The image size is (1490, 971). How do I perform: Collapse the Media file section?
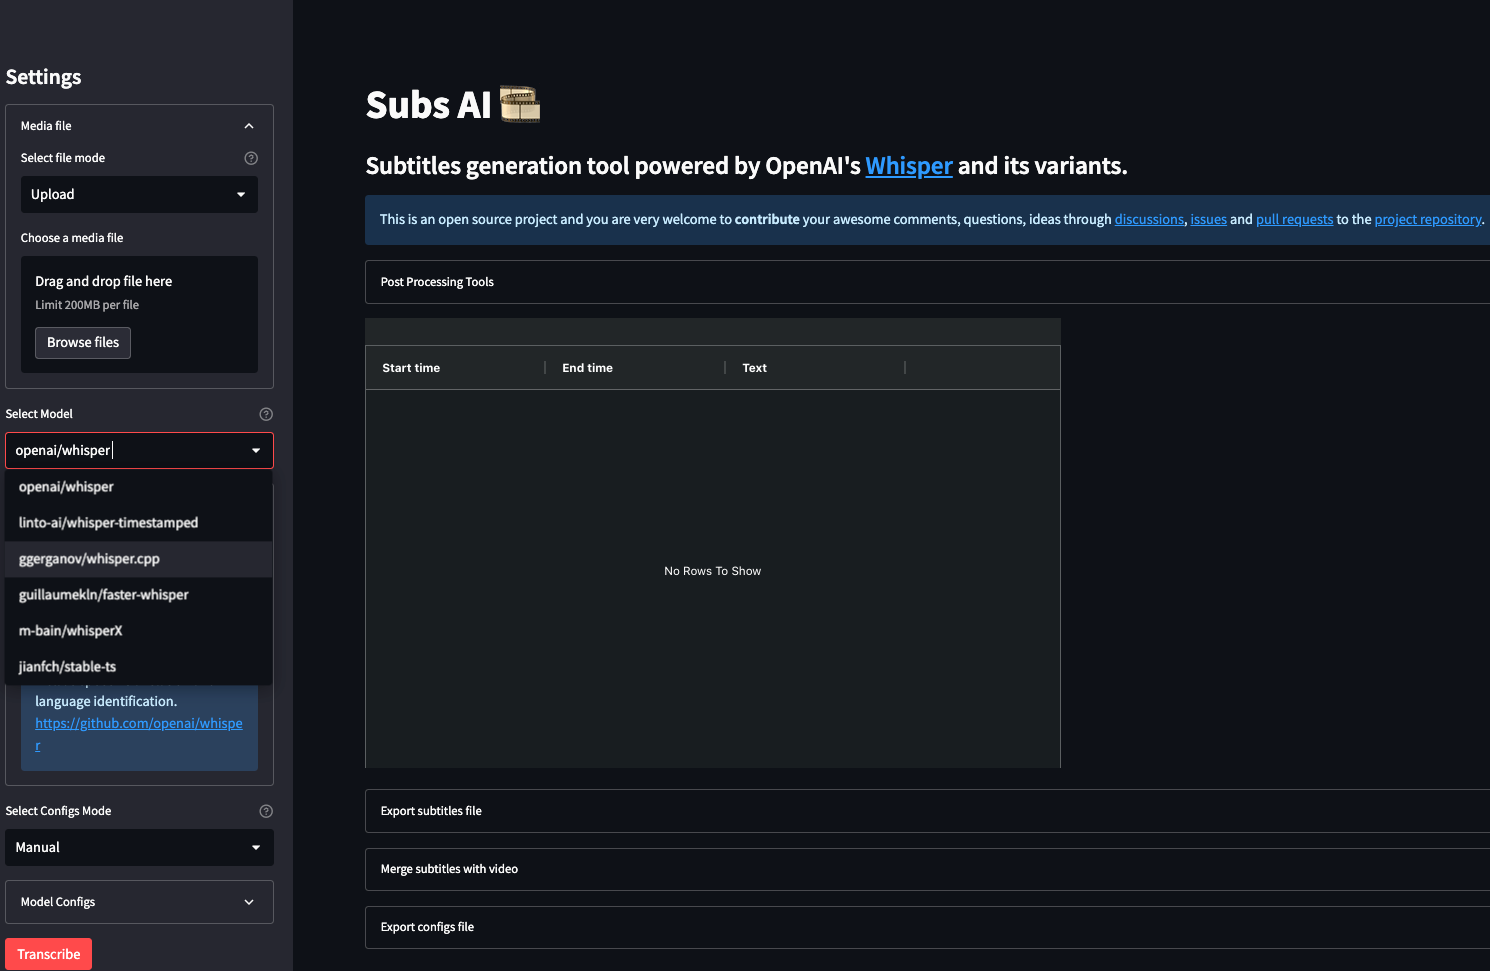139,126
